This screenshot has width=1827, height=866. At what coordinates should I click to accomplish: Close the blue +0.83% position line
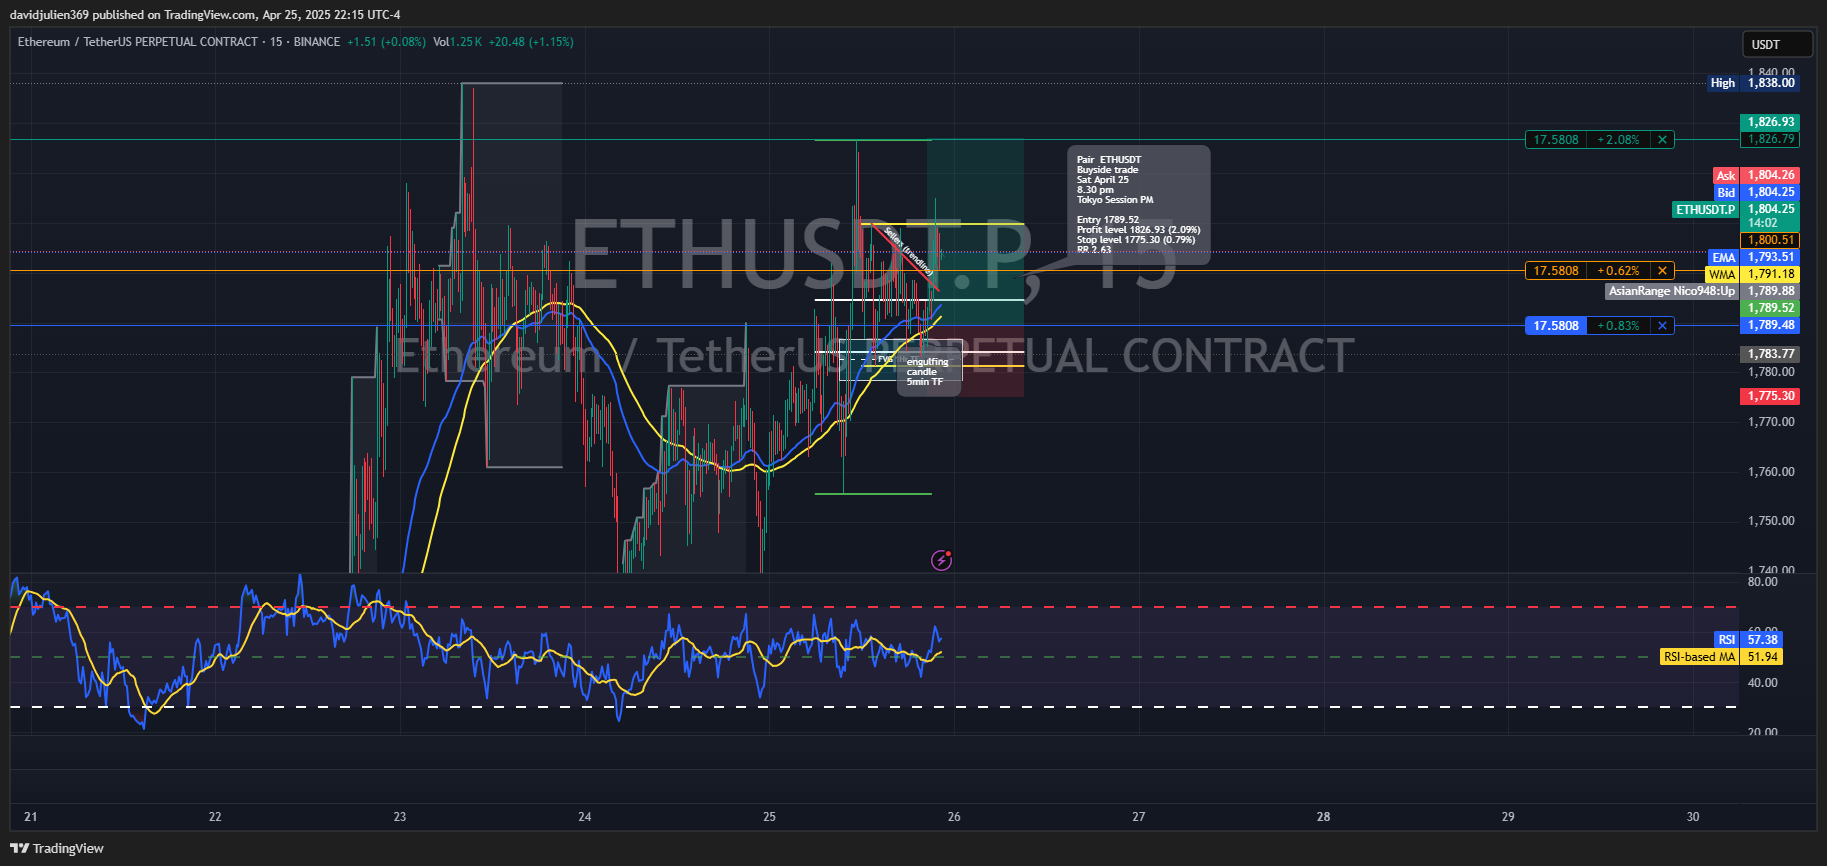1662,326
